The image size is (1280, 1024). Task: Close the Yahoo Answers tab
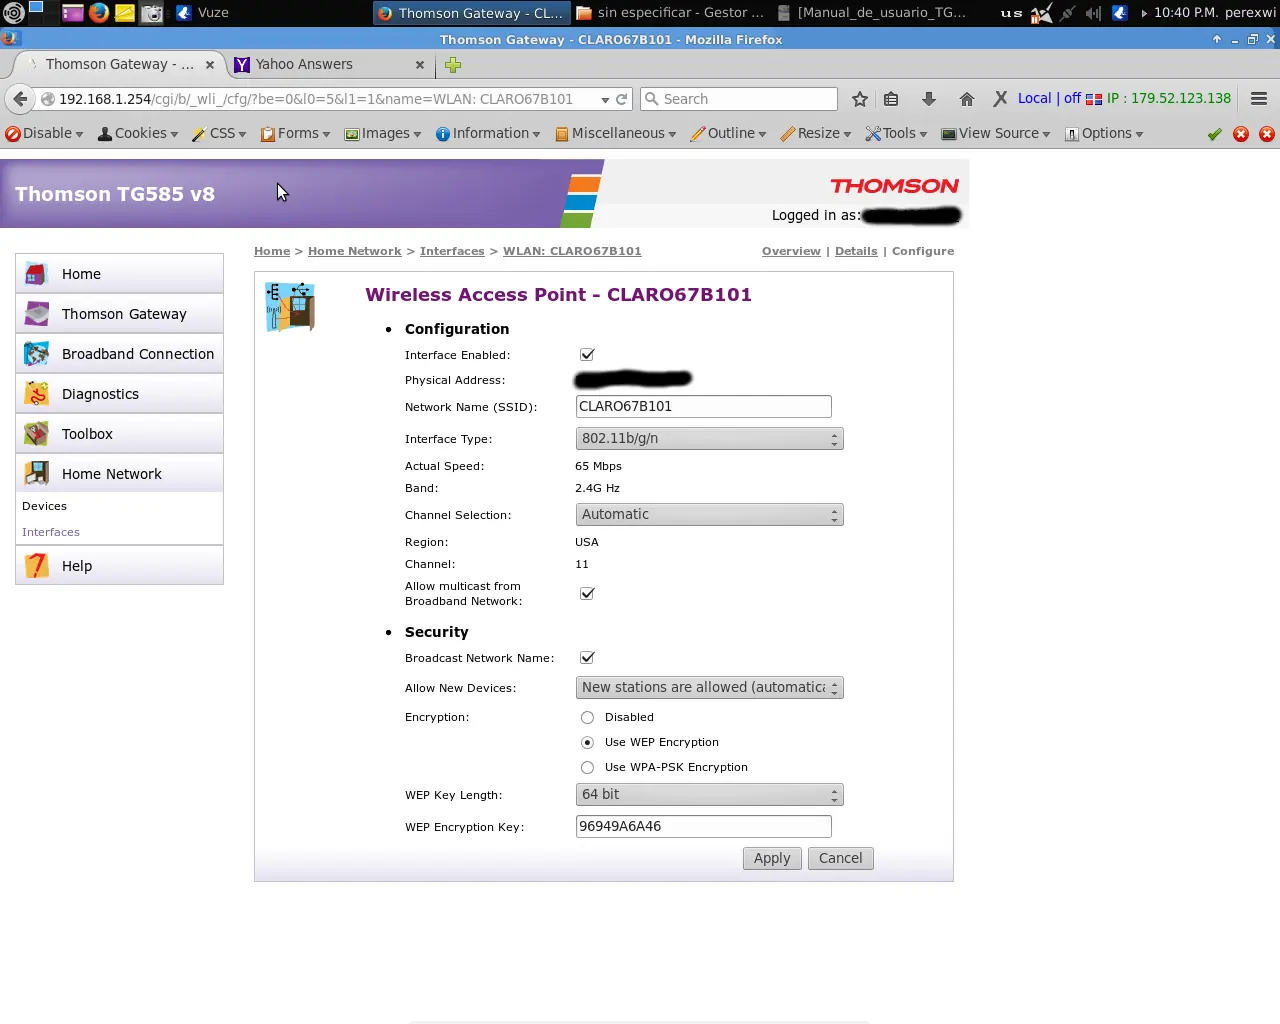click(x=420, y=65)
